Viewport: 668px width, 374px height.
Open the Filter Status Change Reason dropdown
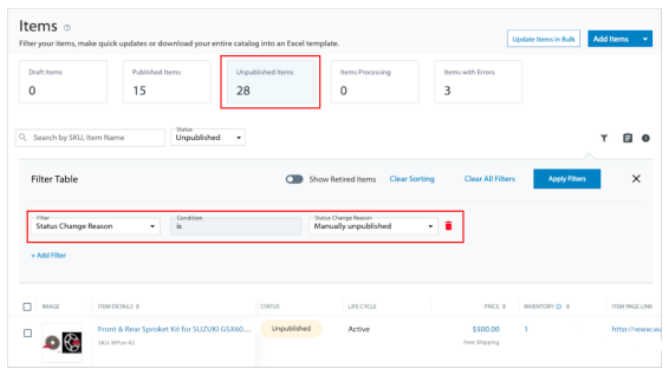click(x=95, y=226)
